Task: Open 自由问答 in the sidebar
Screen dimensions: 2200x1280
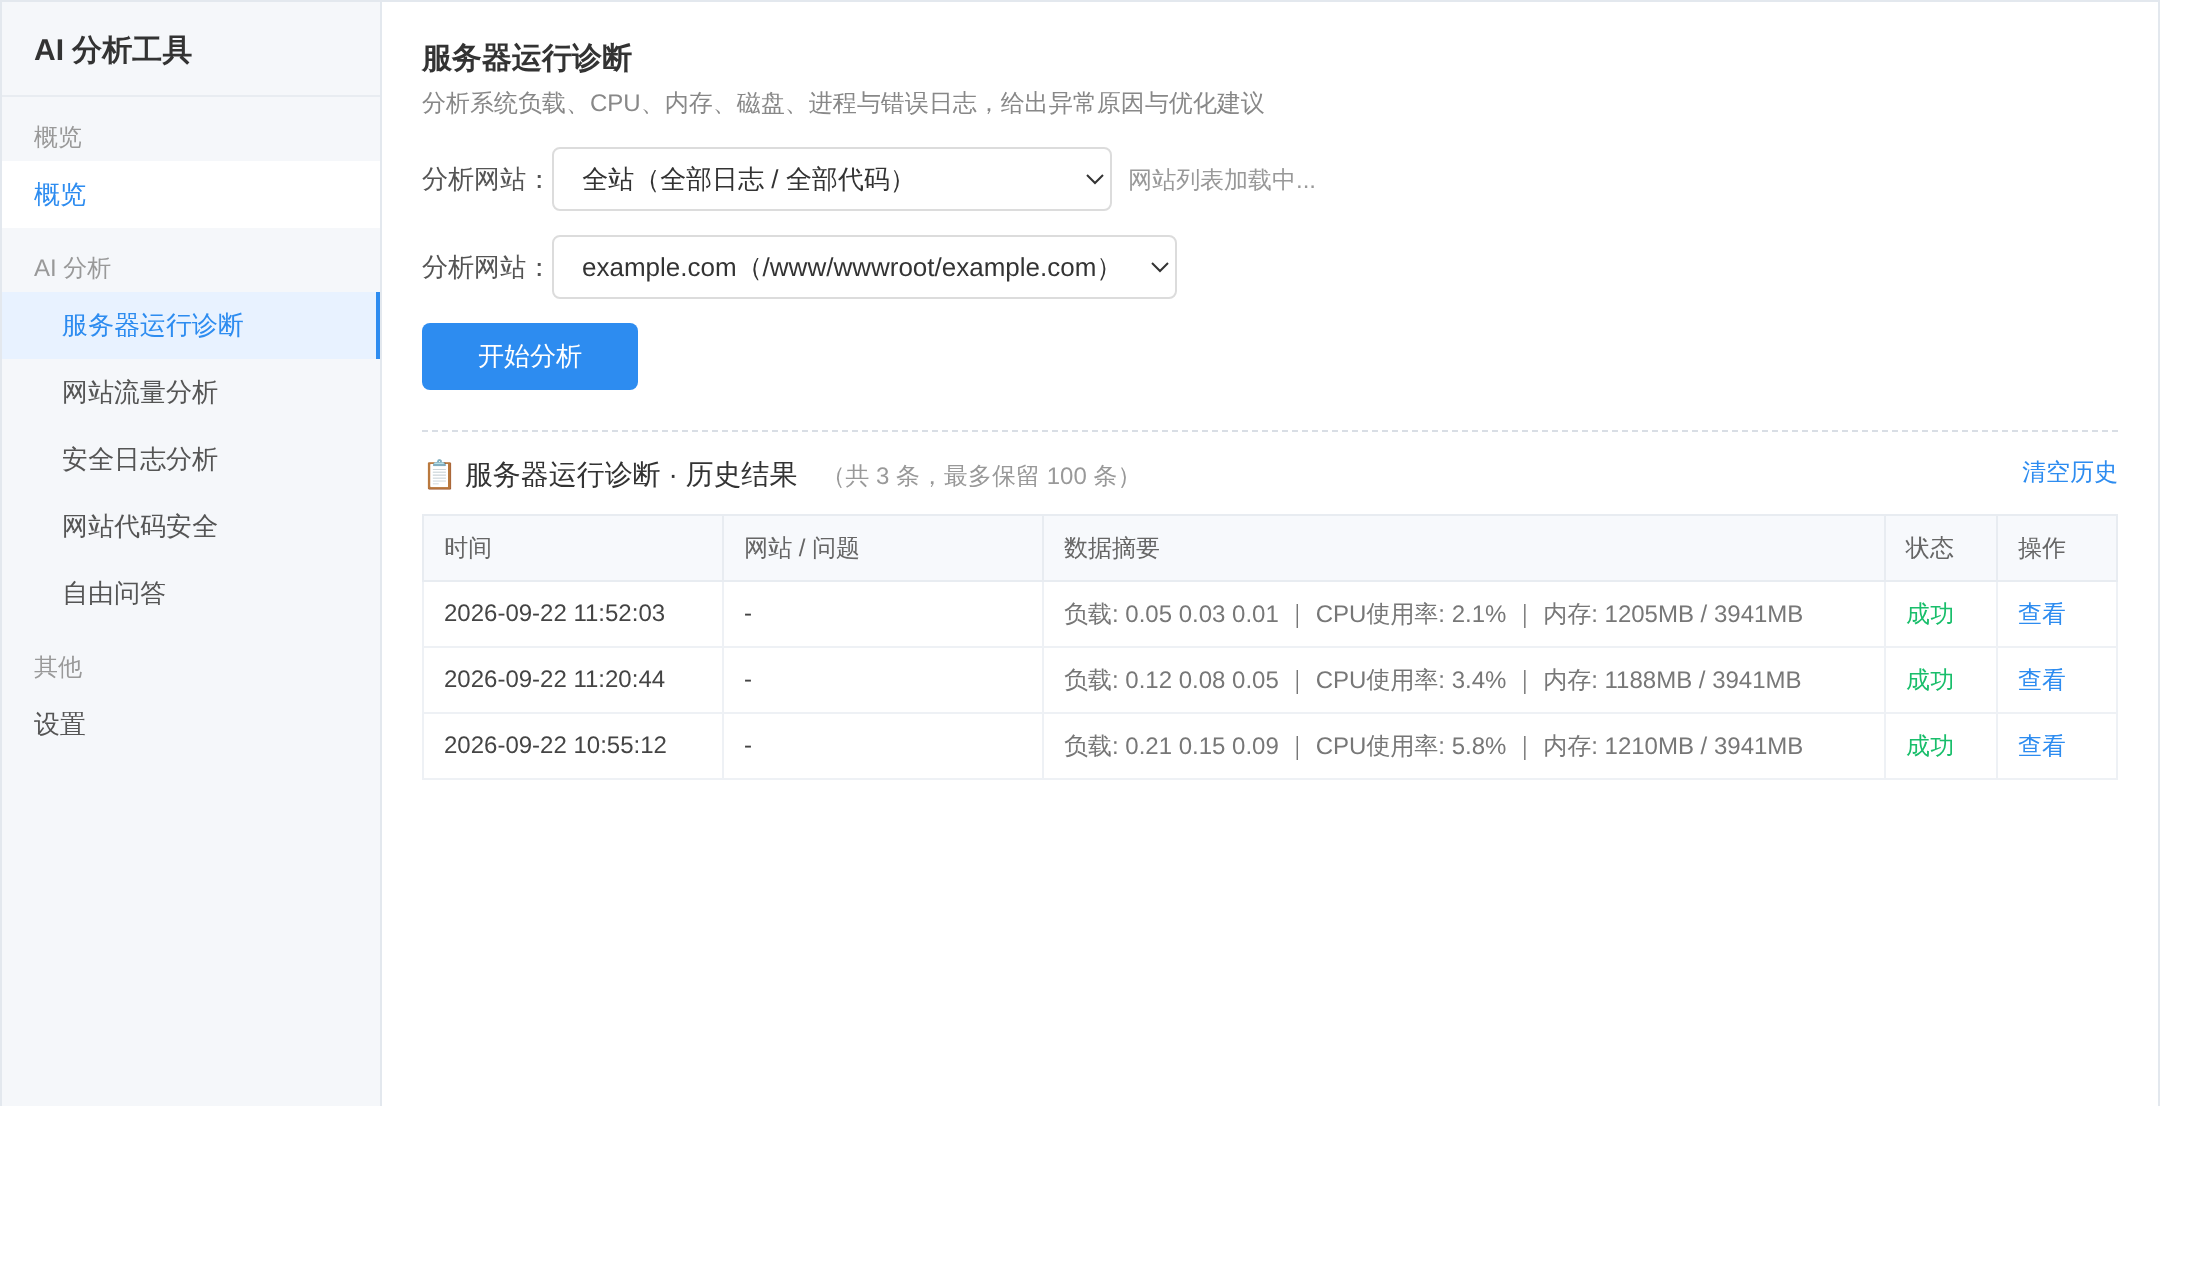Action: click(x=190, y=594)
